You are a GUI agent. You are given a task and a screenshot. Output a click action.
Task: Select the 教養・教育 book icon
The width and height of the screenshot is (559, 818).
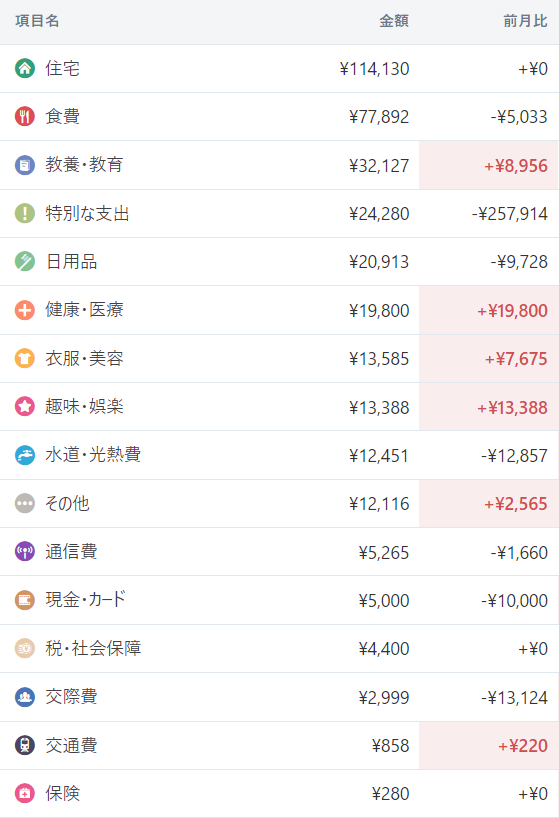(x=25, y=165)
